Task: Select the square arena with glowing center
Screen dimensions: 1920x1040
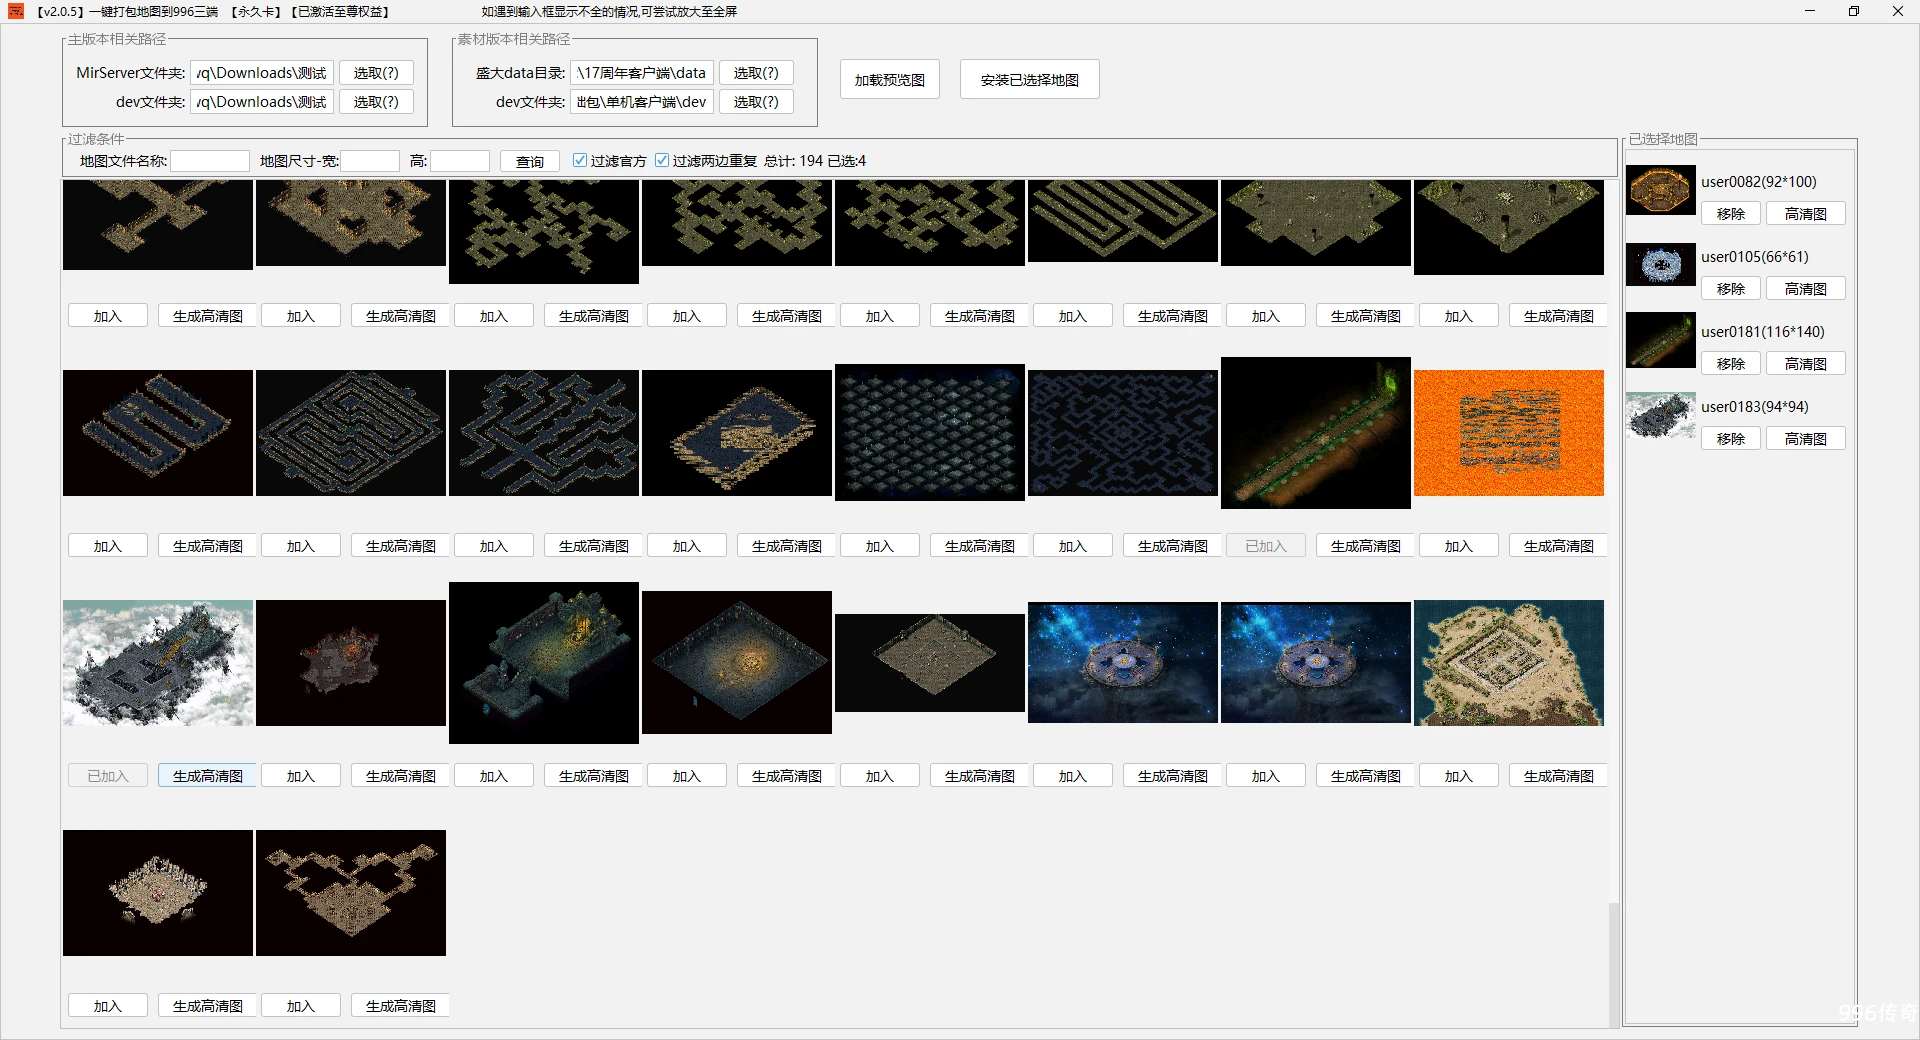Action: pos(737,662)
